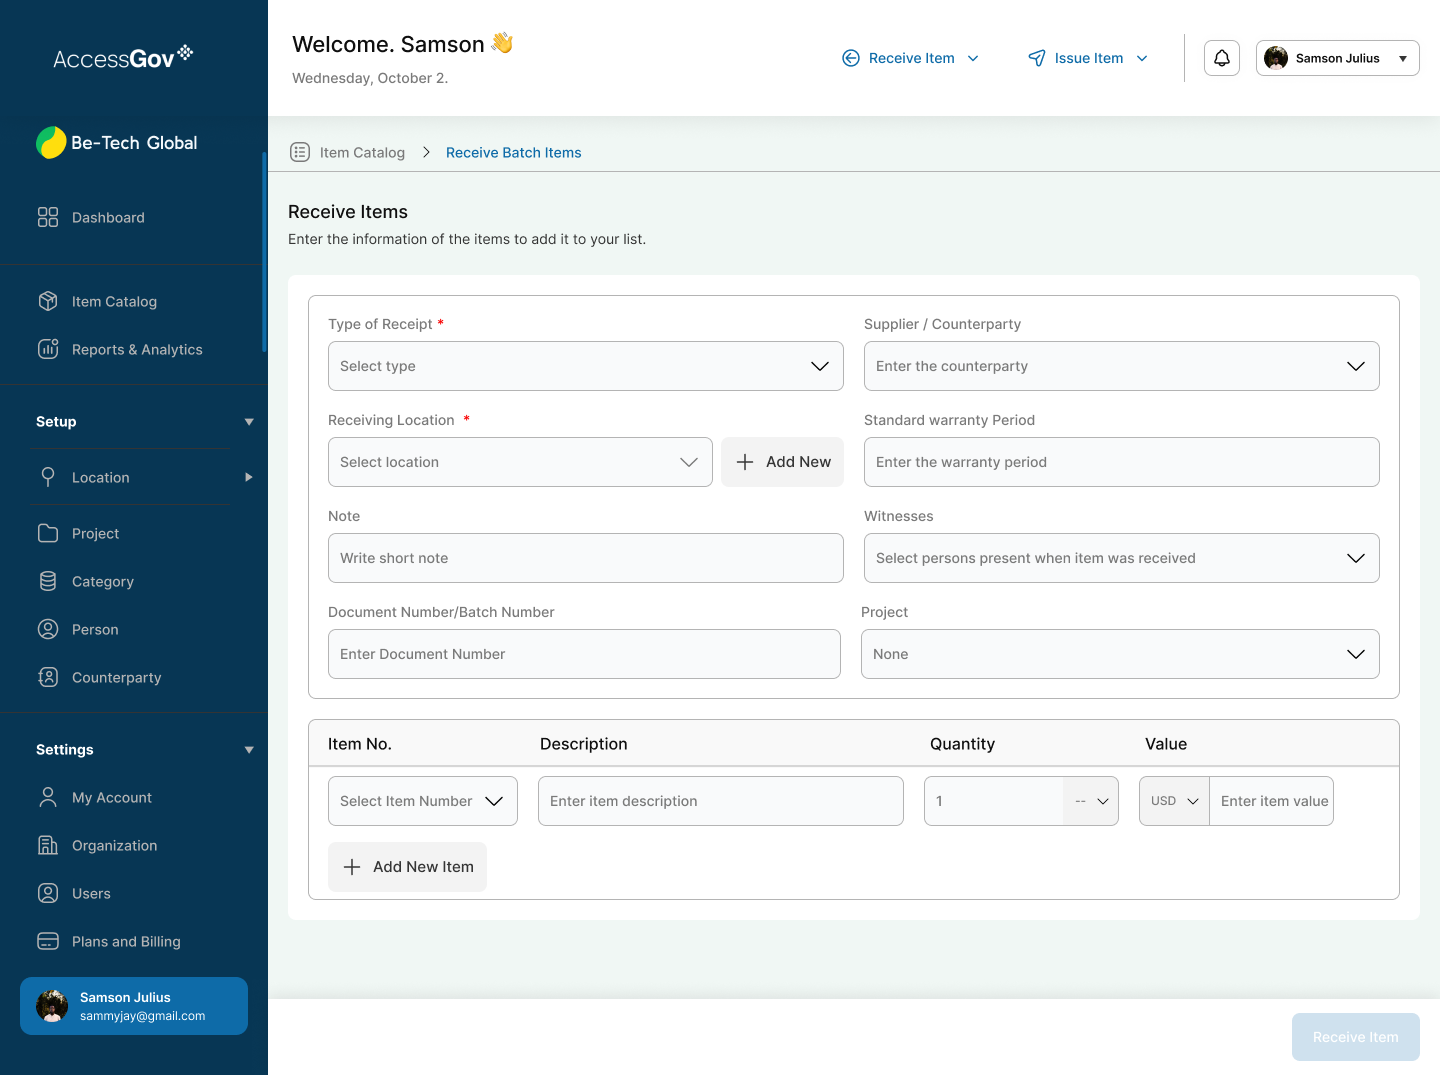1440x1075 pixels.
Task: Open Item Catalog in sidebar
Action: coord(114,301)
